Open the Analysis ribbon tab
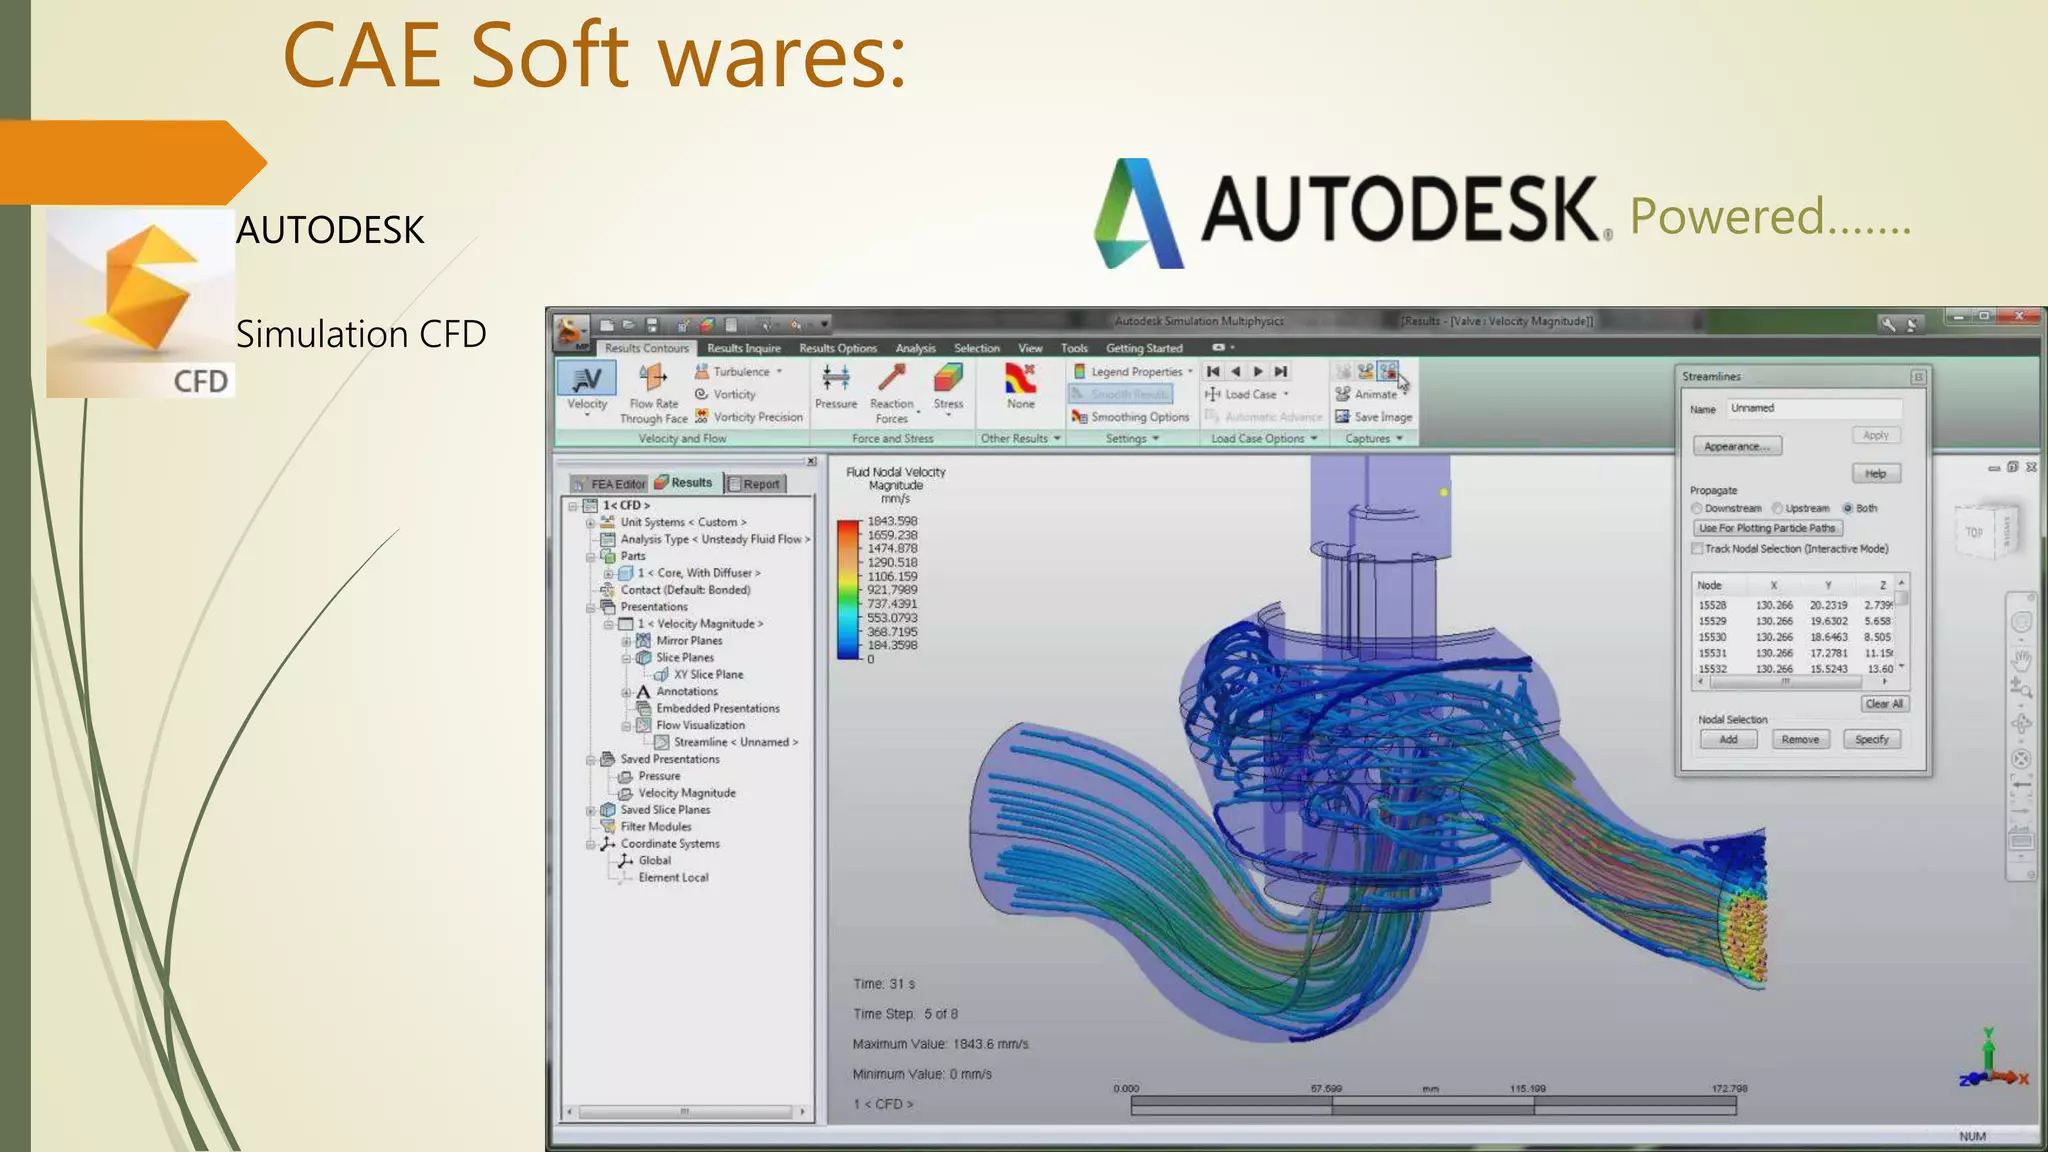The height and width of the screenshot is (1152, 2048). [x=916, y=348]
